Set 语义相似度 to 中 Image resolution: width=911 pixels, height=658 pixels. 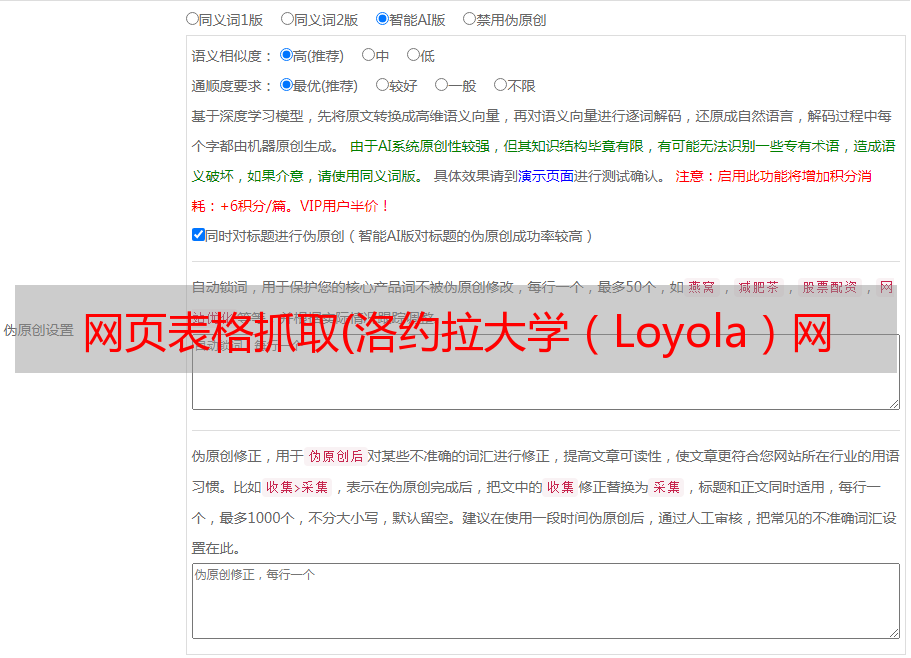[368, 55]
